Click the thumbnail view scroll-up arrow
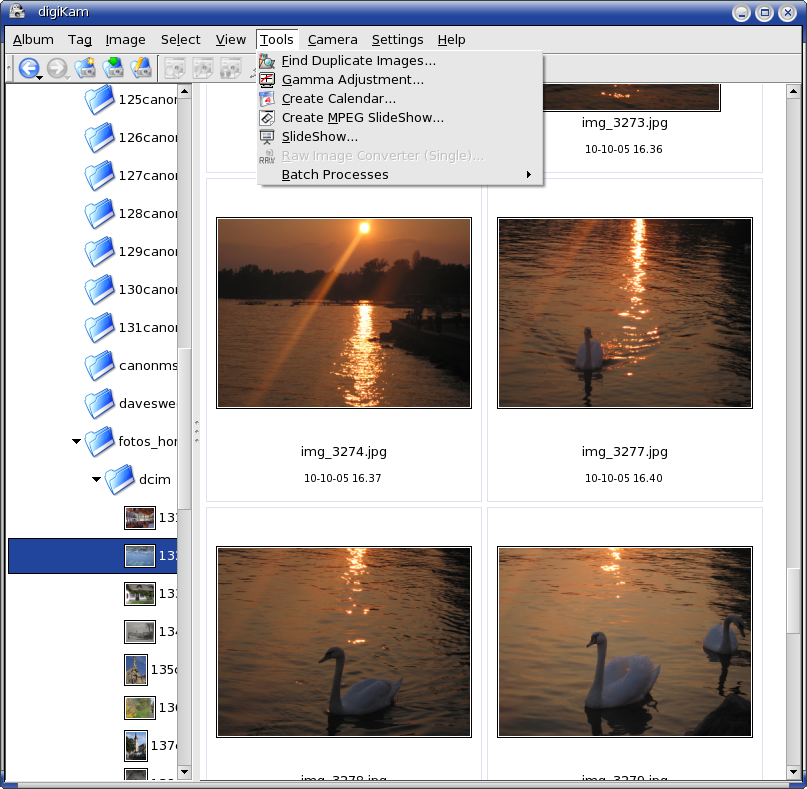This screenshot has width=807, height=789. coord(793,92)
